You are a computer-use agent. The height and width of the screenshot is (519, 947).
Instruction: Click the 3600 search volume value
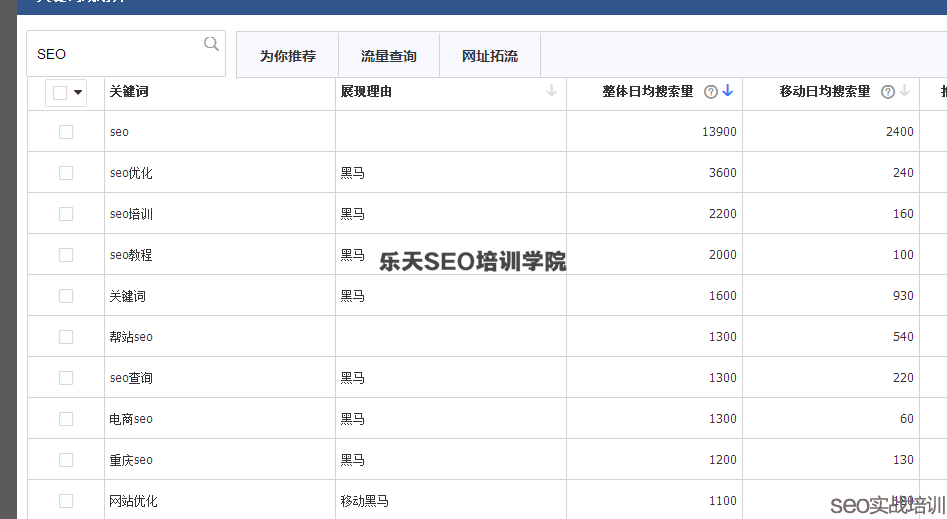coord(723,173)
